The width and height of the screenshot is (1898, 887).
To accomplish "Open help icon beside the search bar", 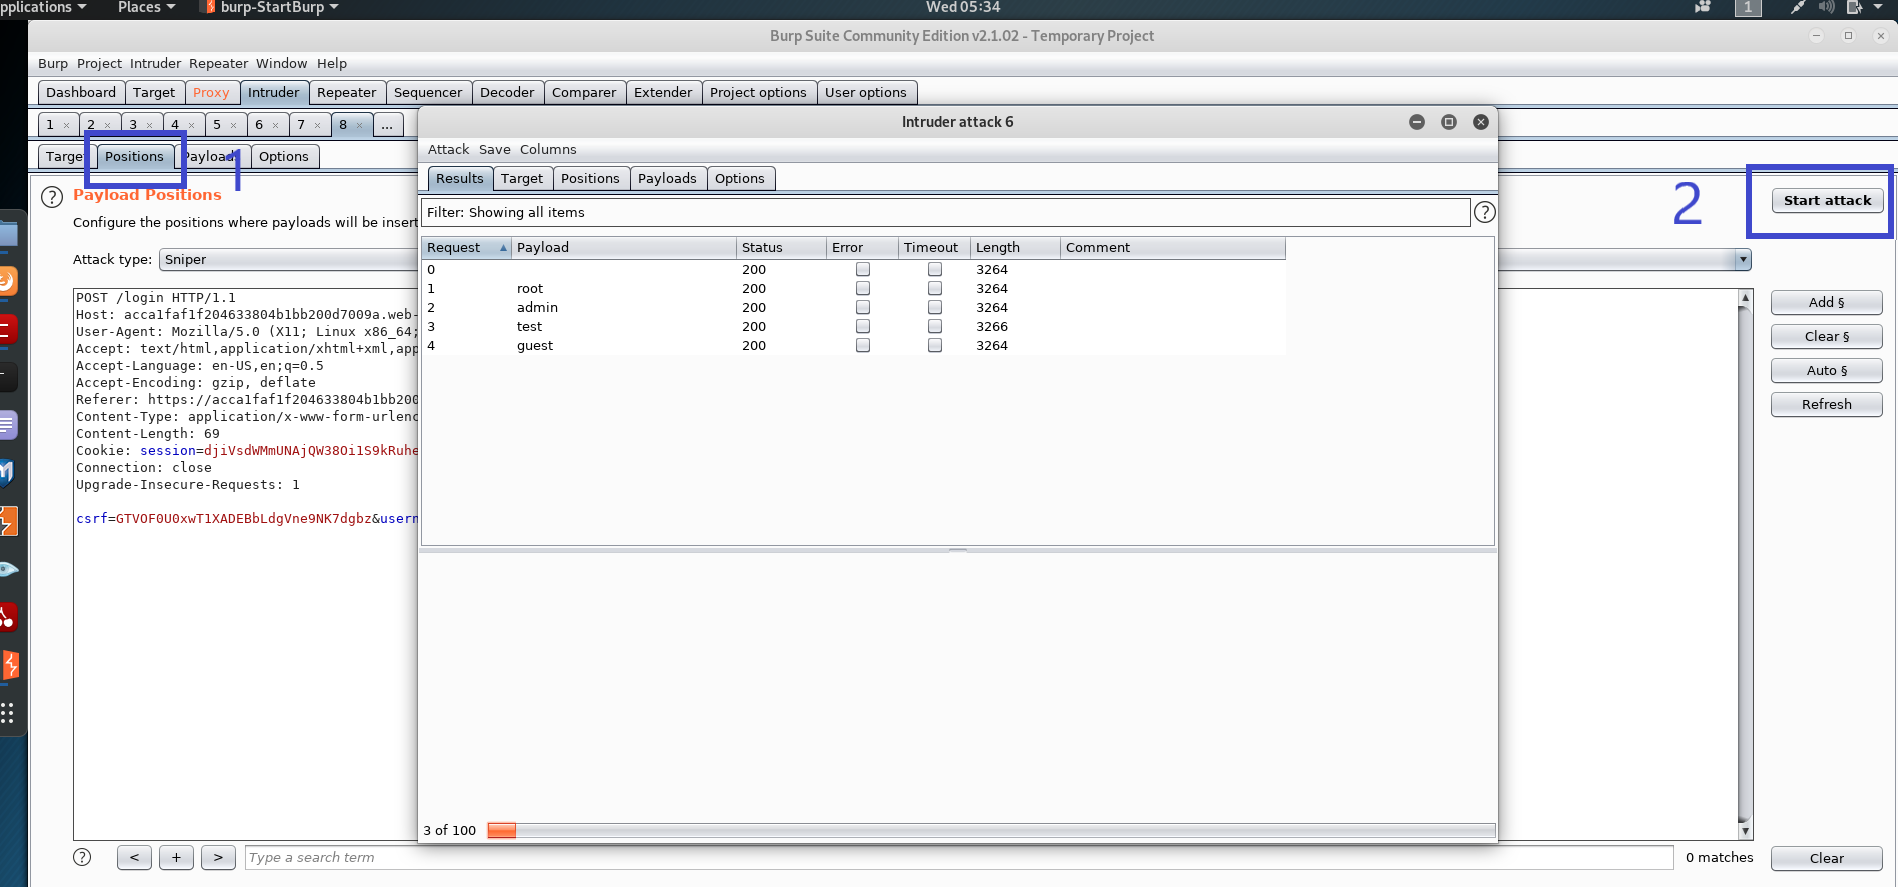I will pyautogui.click(x=82, y=857).
